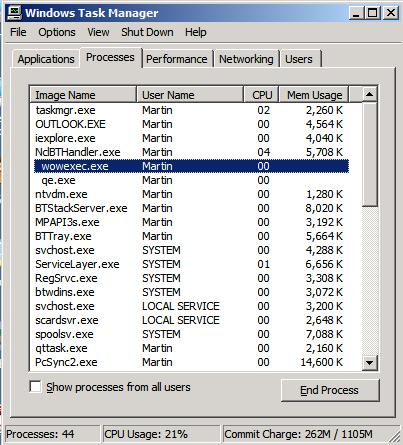Select the RegSrvc.exe process
The height and width of the screenshot is (445, 403).
click(x=192, y=278)
